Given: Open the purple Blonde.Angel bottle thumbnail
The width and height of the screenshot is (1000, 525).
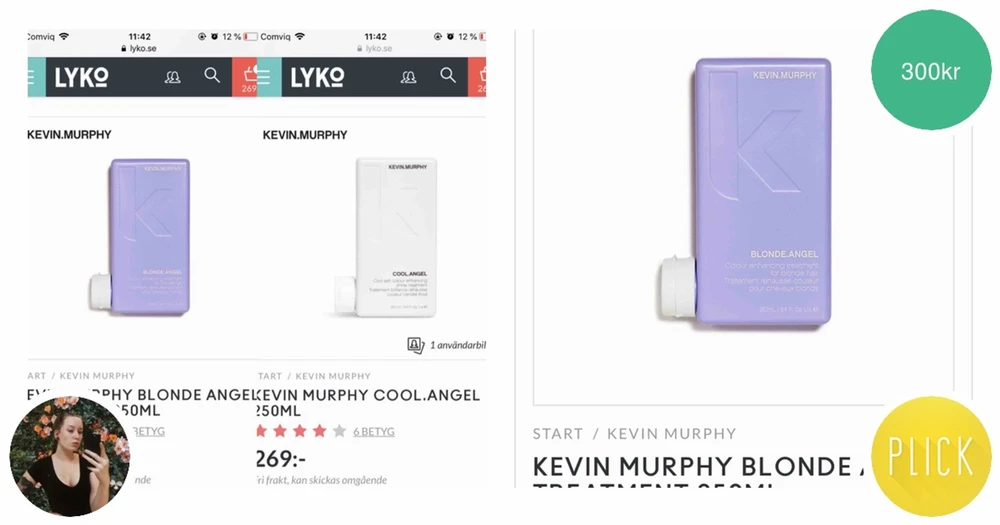Looking at the screenshot, I should [x=141, y=237].
